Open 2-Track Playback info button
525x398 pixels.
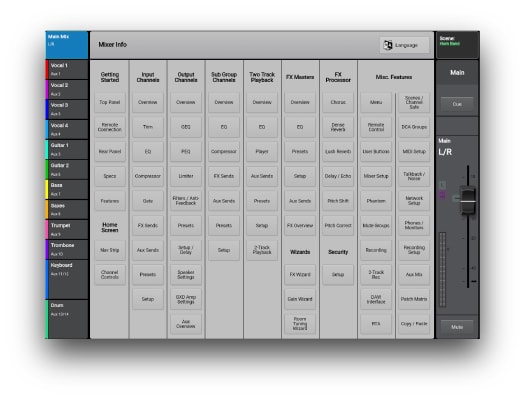pyautogui.click(x=262, y=250)
